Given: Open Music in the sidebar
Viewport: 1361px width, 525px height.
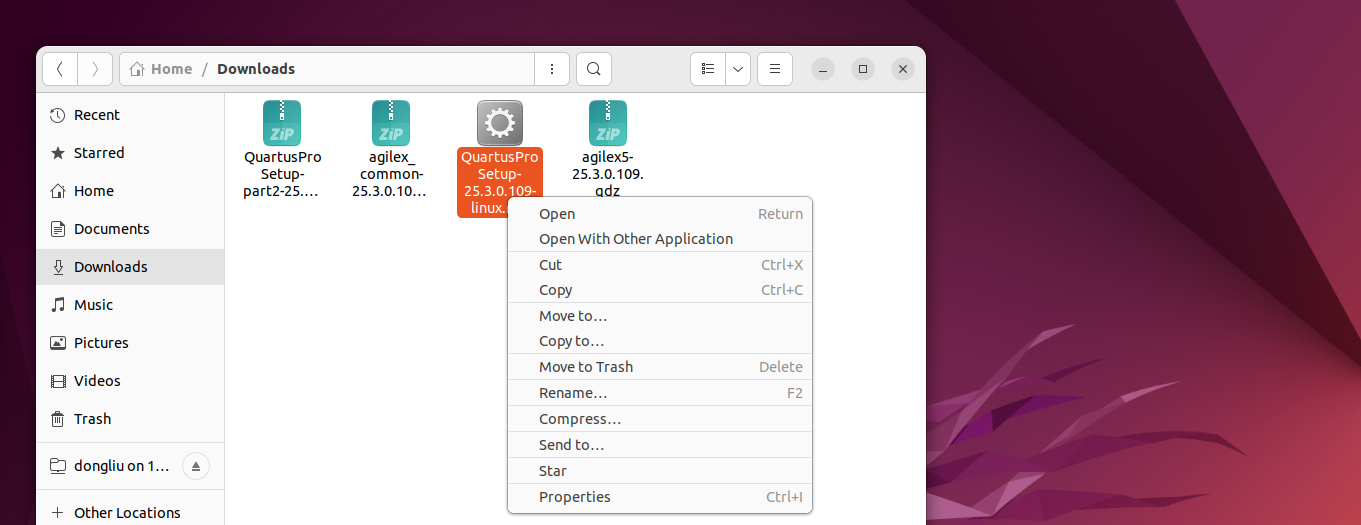Looking at the screenshot, I should 130,305.
